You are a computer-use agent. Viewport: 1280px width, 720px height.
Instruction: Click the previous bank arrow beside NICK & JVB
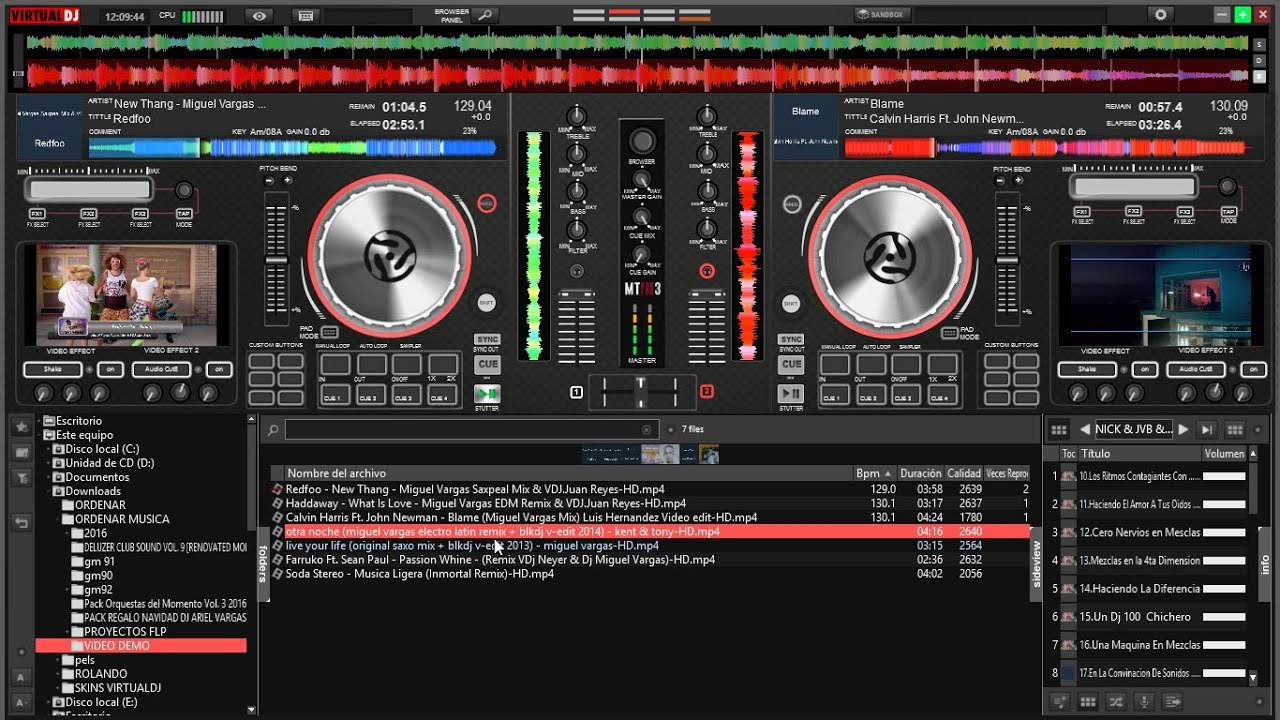(1085, 430)
